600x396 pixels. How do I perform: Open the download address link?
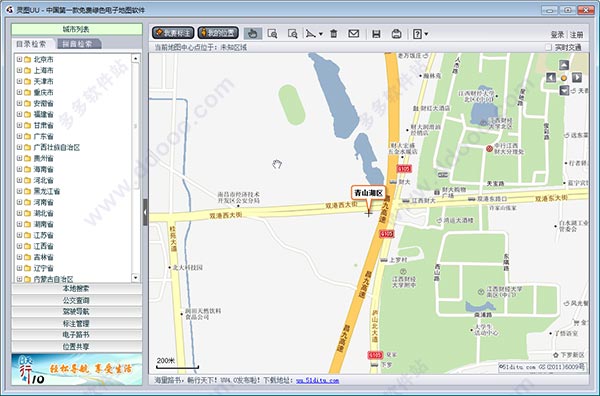317,380
